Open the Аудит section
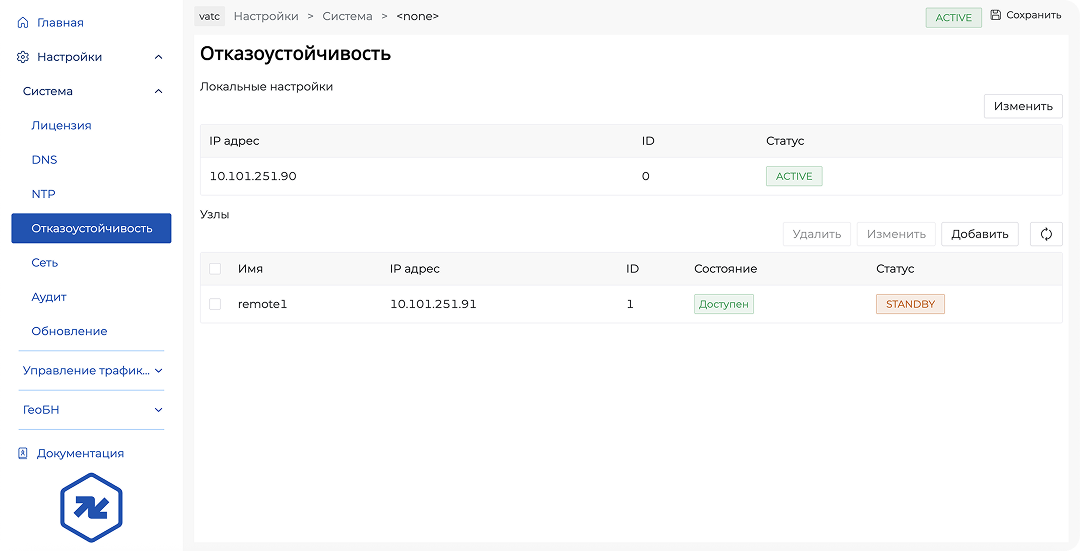The width and height of the screenshot is (1080, 551). click(x=48, y=297)
